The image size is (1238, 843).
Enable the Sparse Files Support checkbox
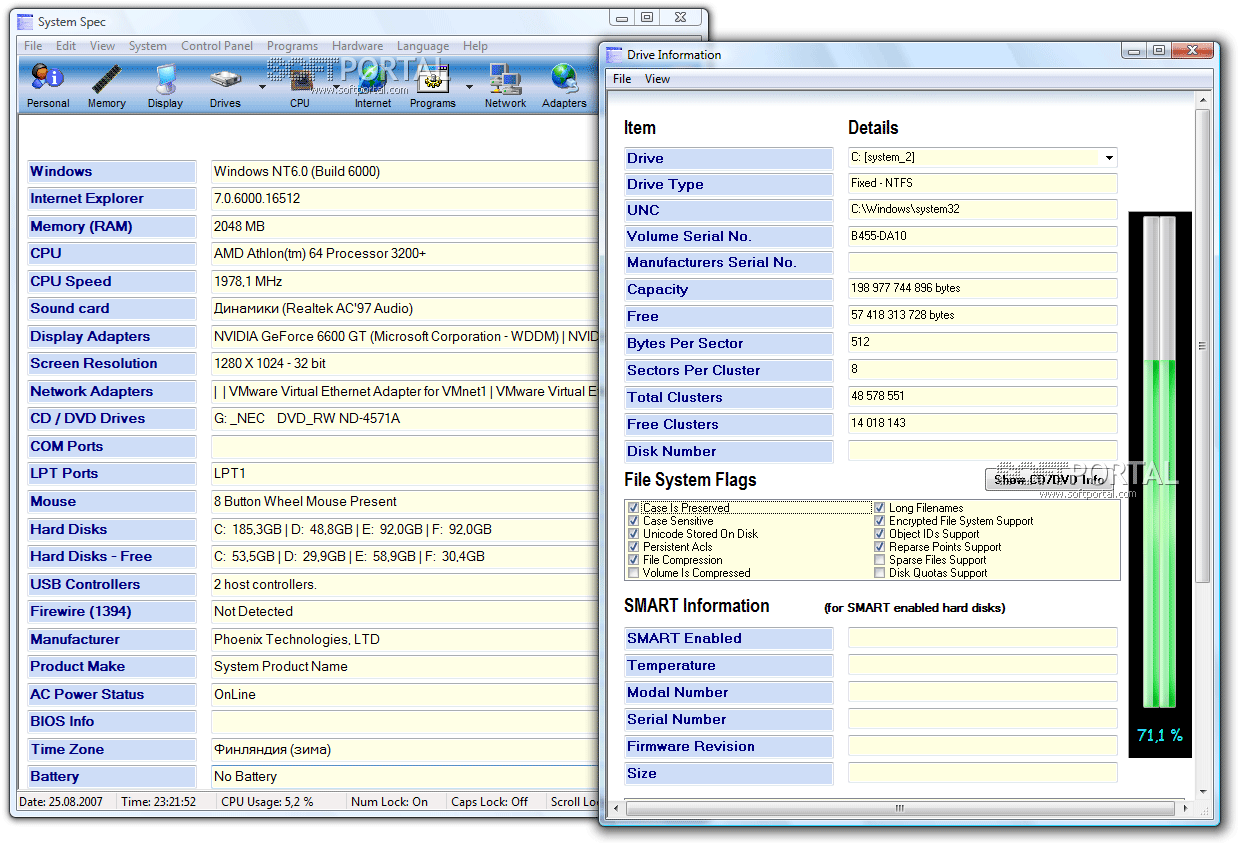point(880,560)
